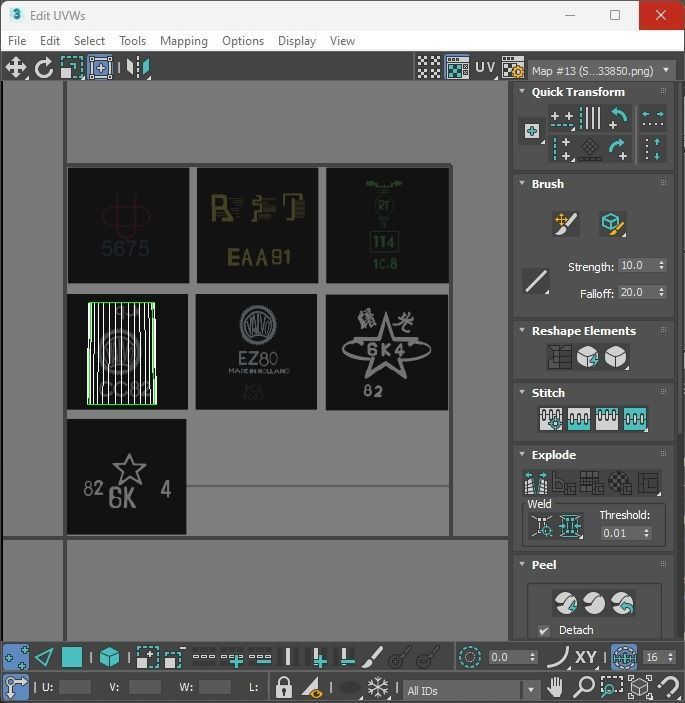Toggle Select by Element cube icon
685x703 pixels.
[x=109, y=658]
